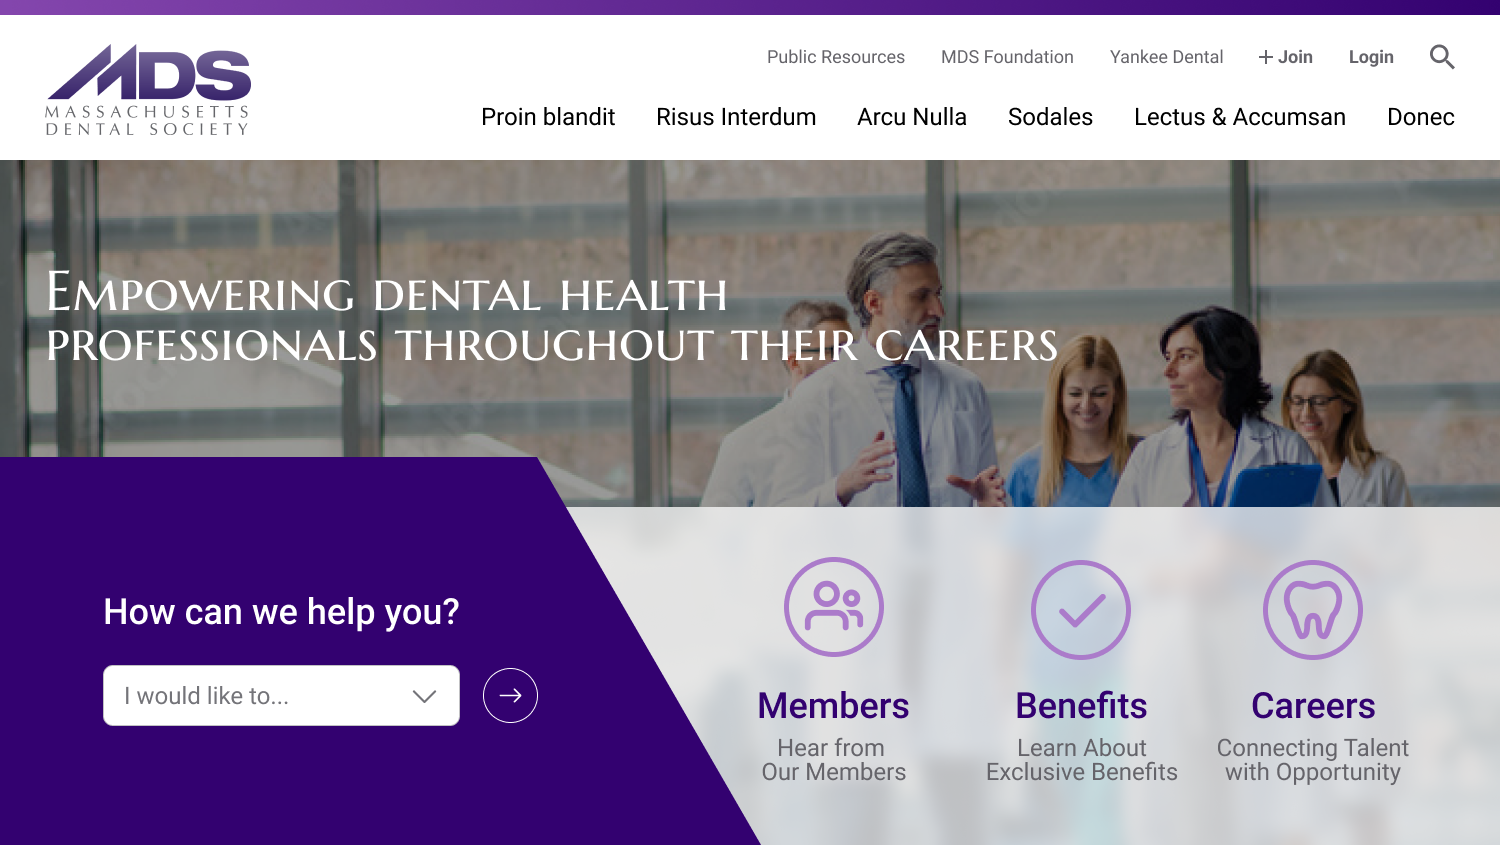Open the Yankee Dental link
This screenshot has width=1500, height=845.
click(1166, 57)
